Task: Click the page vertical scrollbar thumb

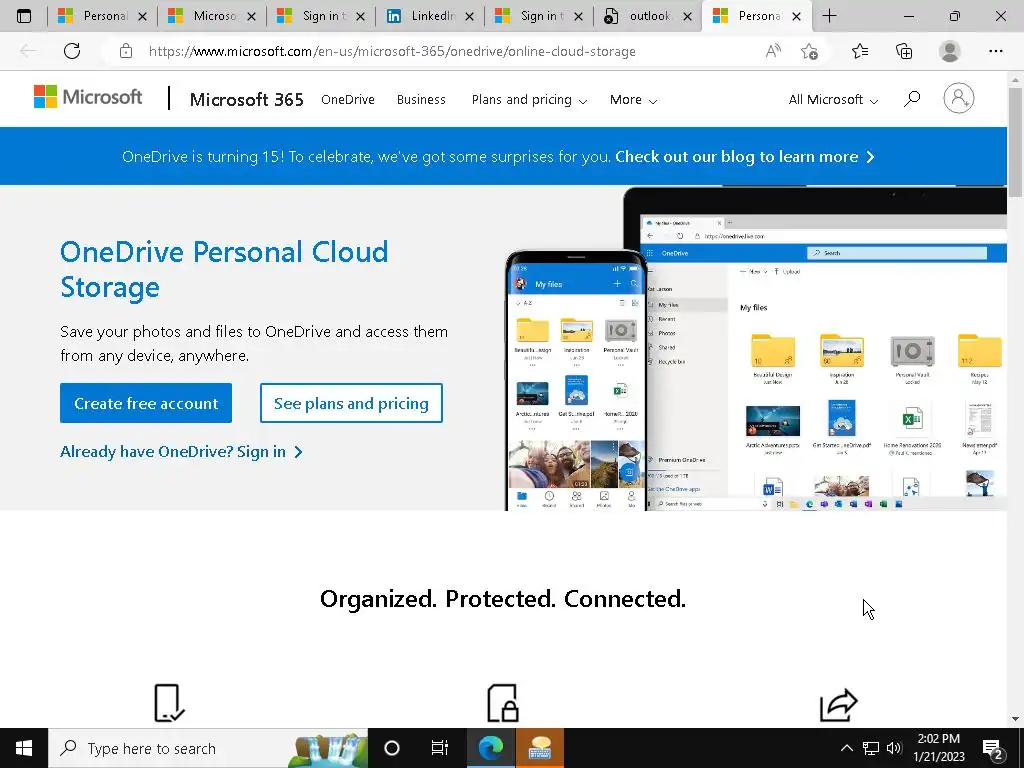Action: (x=1016, y=140)
